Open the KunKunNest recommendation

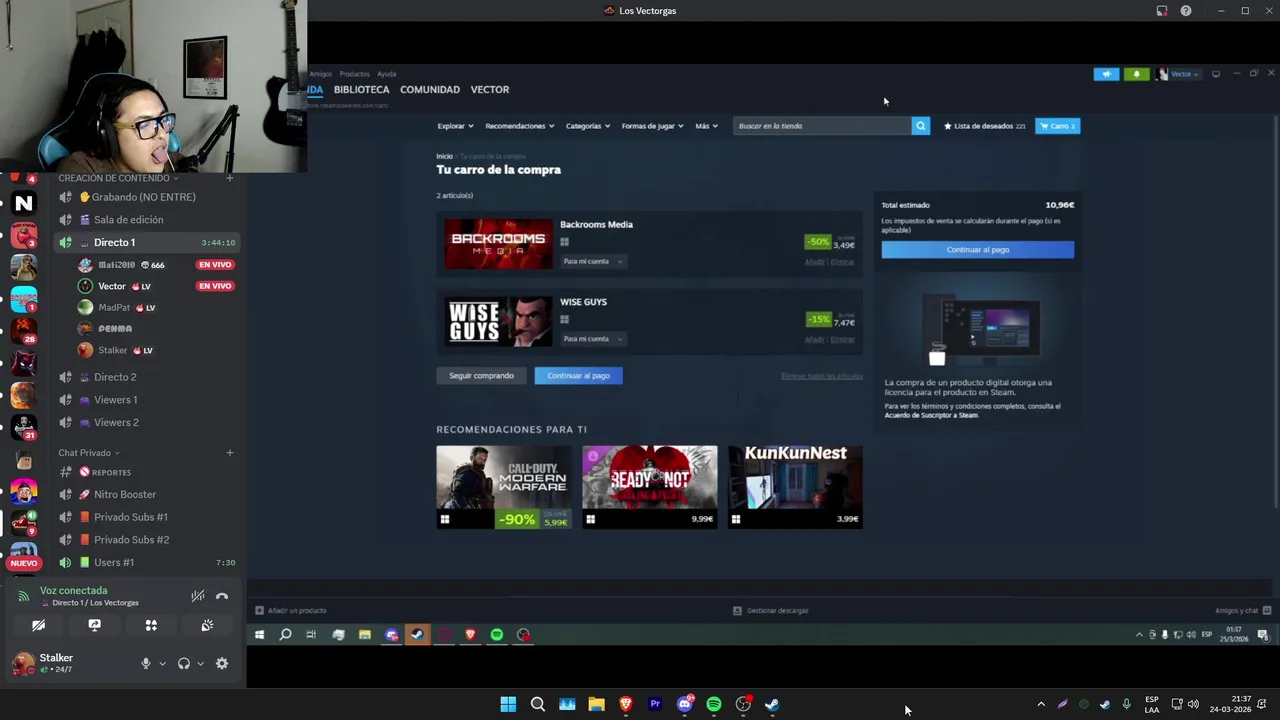(x=795, y=487)
